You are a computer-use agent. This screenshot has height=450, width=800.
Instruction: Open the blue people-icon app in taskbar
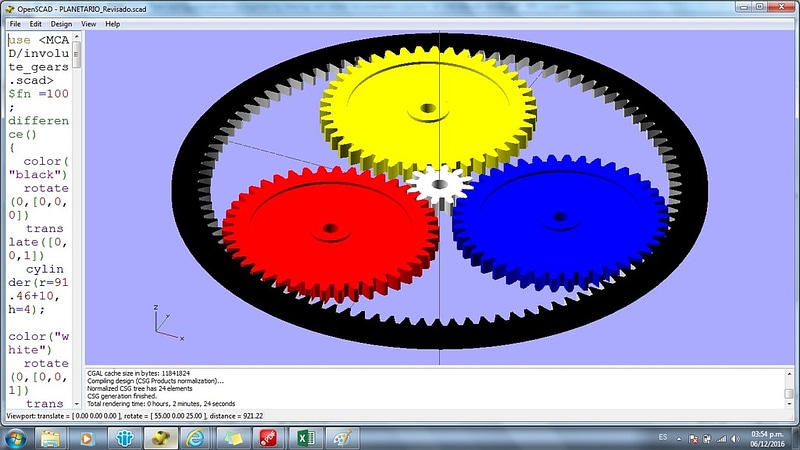[x=124, y=439]
